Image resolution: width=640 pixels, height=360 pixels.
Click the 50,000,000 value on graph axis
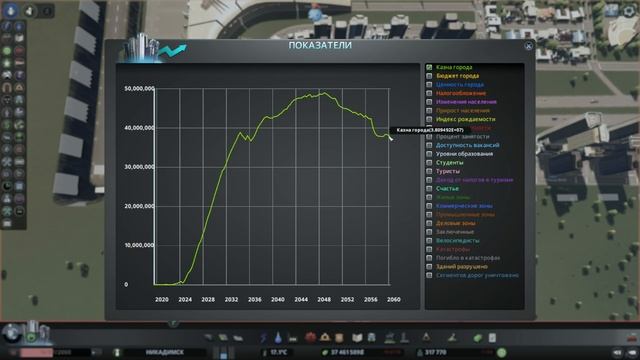pos(139,89)
